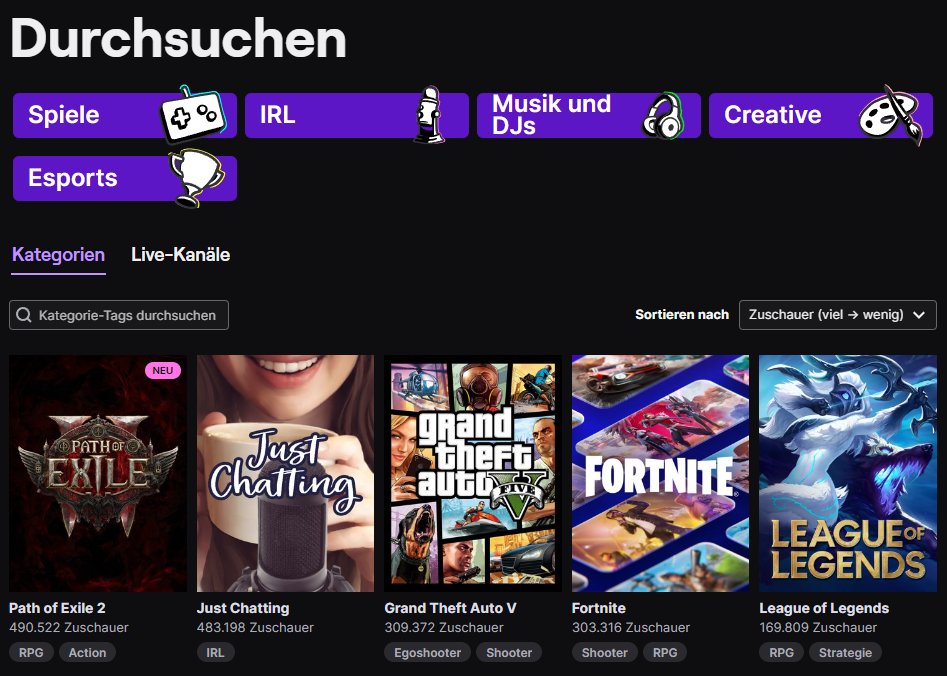Open the Path of Exile 2 cover

pyautogui.click(x=98, y=474)
